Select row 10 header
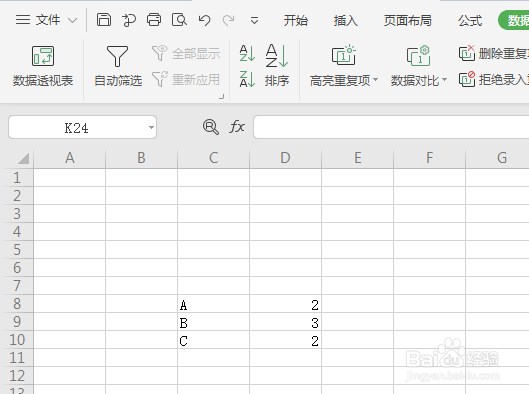This screenshot has height=394, width=529. click(x=17, y=340)
